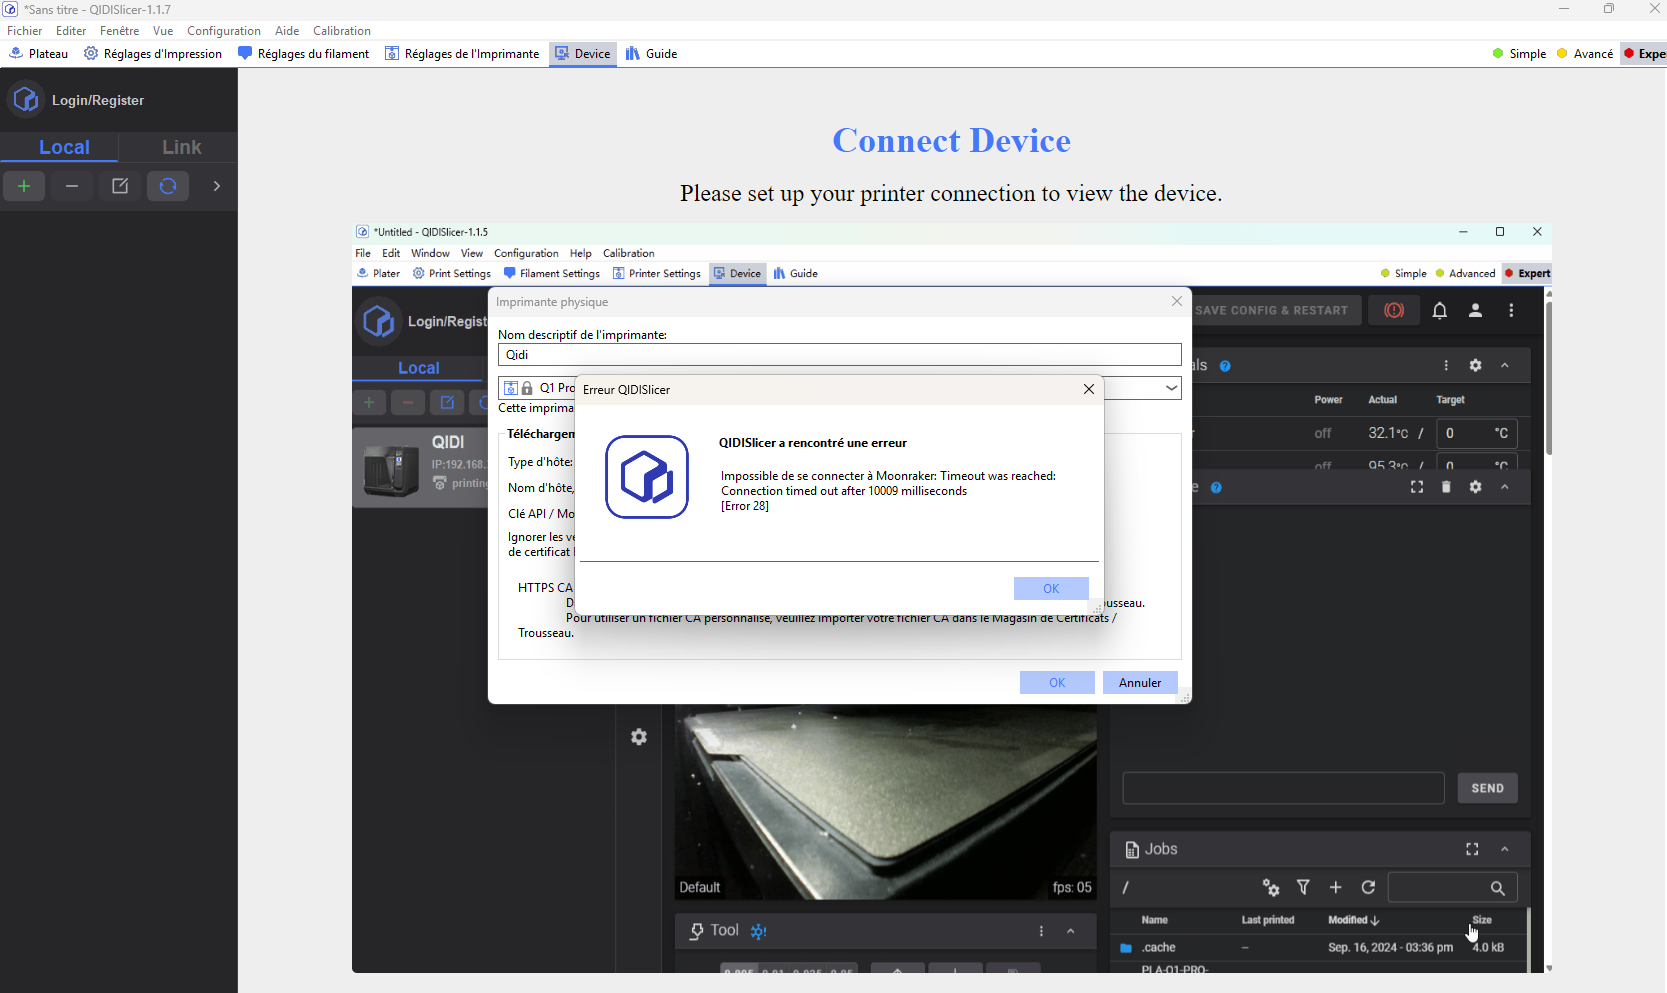
Task: Open the Fichier menu
Action: [25, 31]
